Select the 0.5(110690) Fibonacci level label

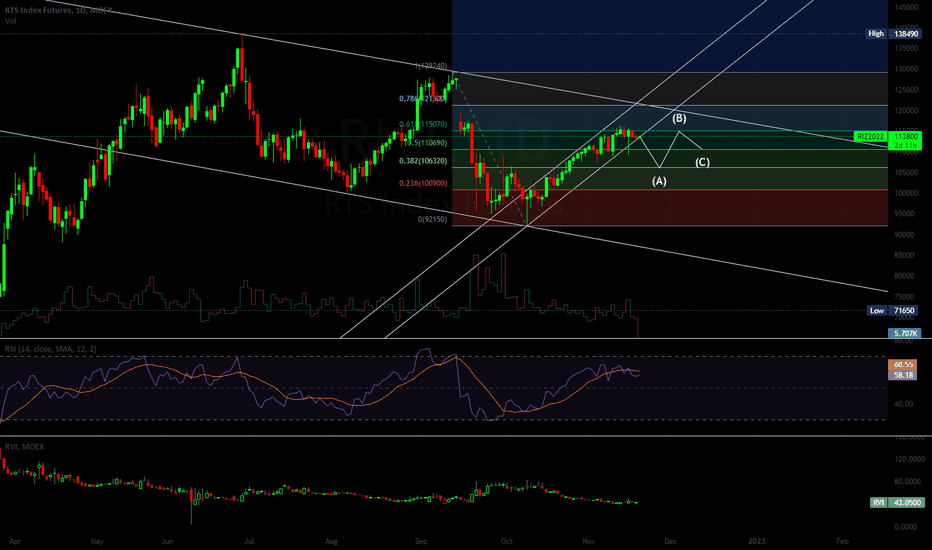coord(424,143)
